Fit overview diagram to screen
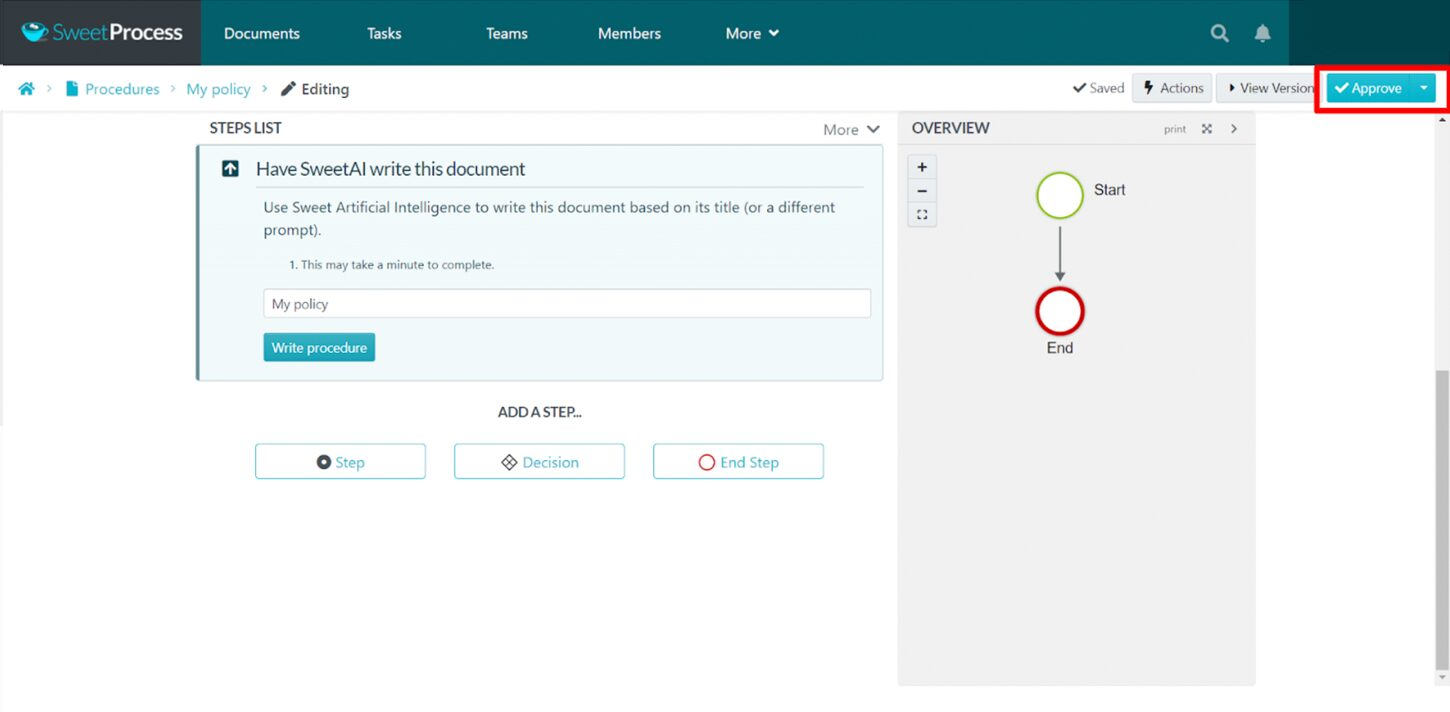This screenshot has width=1450, height=712. point(922,214)
